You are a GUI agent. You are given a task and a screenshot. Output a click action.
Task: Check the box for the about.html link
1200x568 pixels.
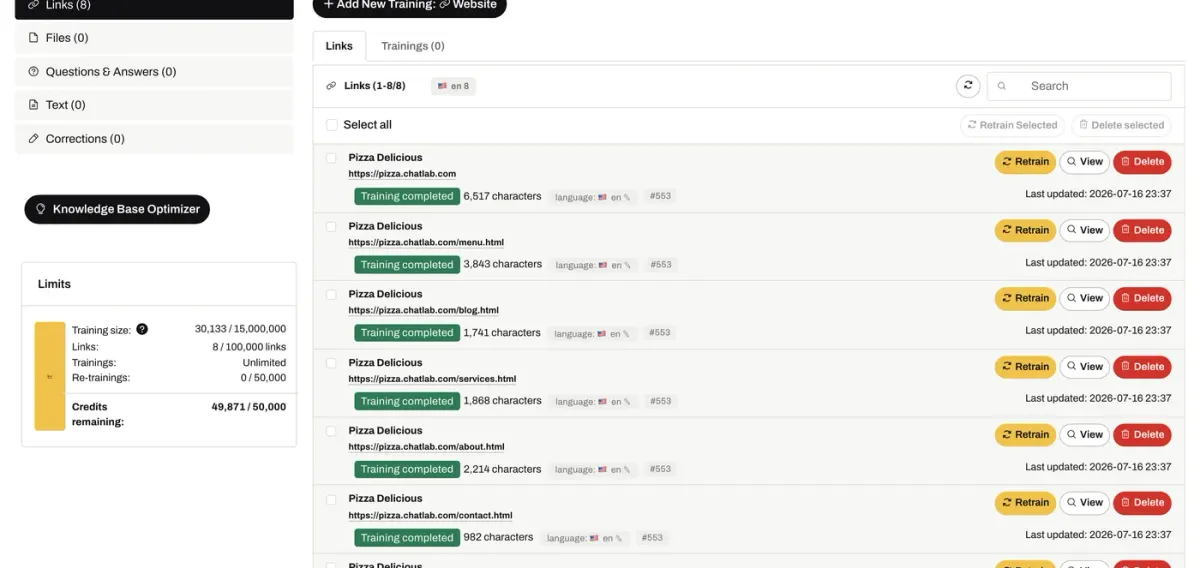[x=332, y=431]
